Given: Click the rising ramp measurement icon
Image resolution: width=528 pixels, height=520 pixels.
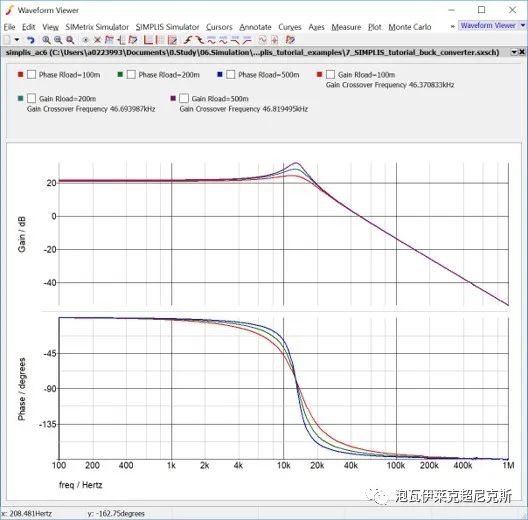Looking at the screenshot, I should pyautogui.click(x=247, y=40).
